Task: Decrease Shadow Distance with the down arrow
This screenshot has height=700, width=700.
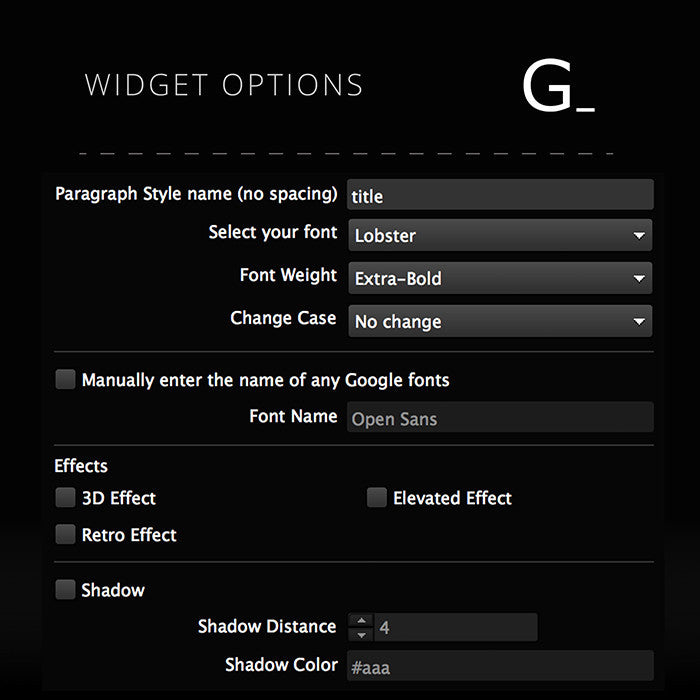Action: 361,634
